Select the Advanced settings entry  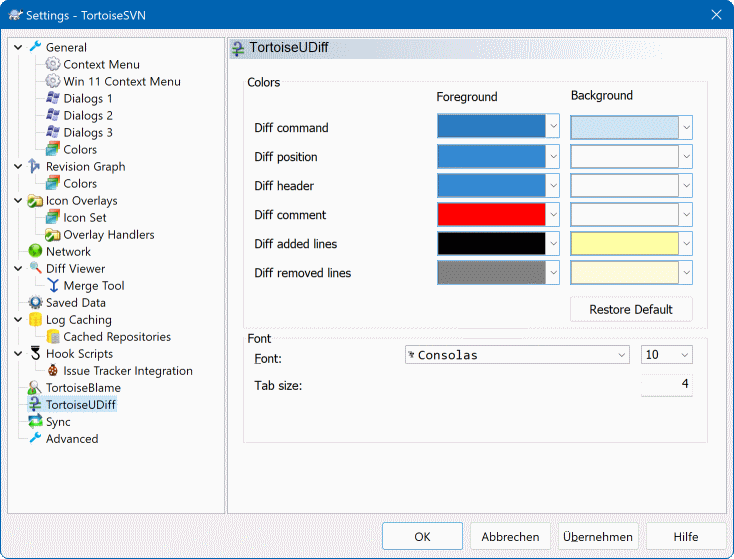(72, 439)
